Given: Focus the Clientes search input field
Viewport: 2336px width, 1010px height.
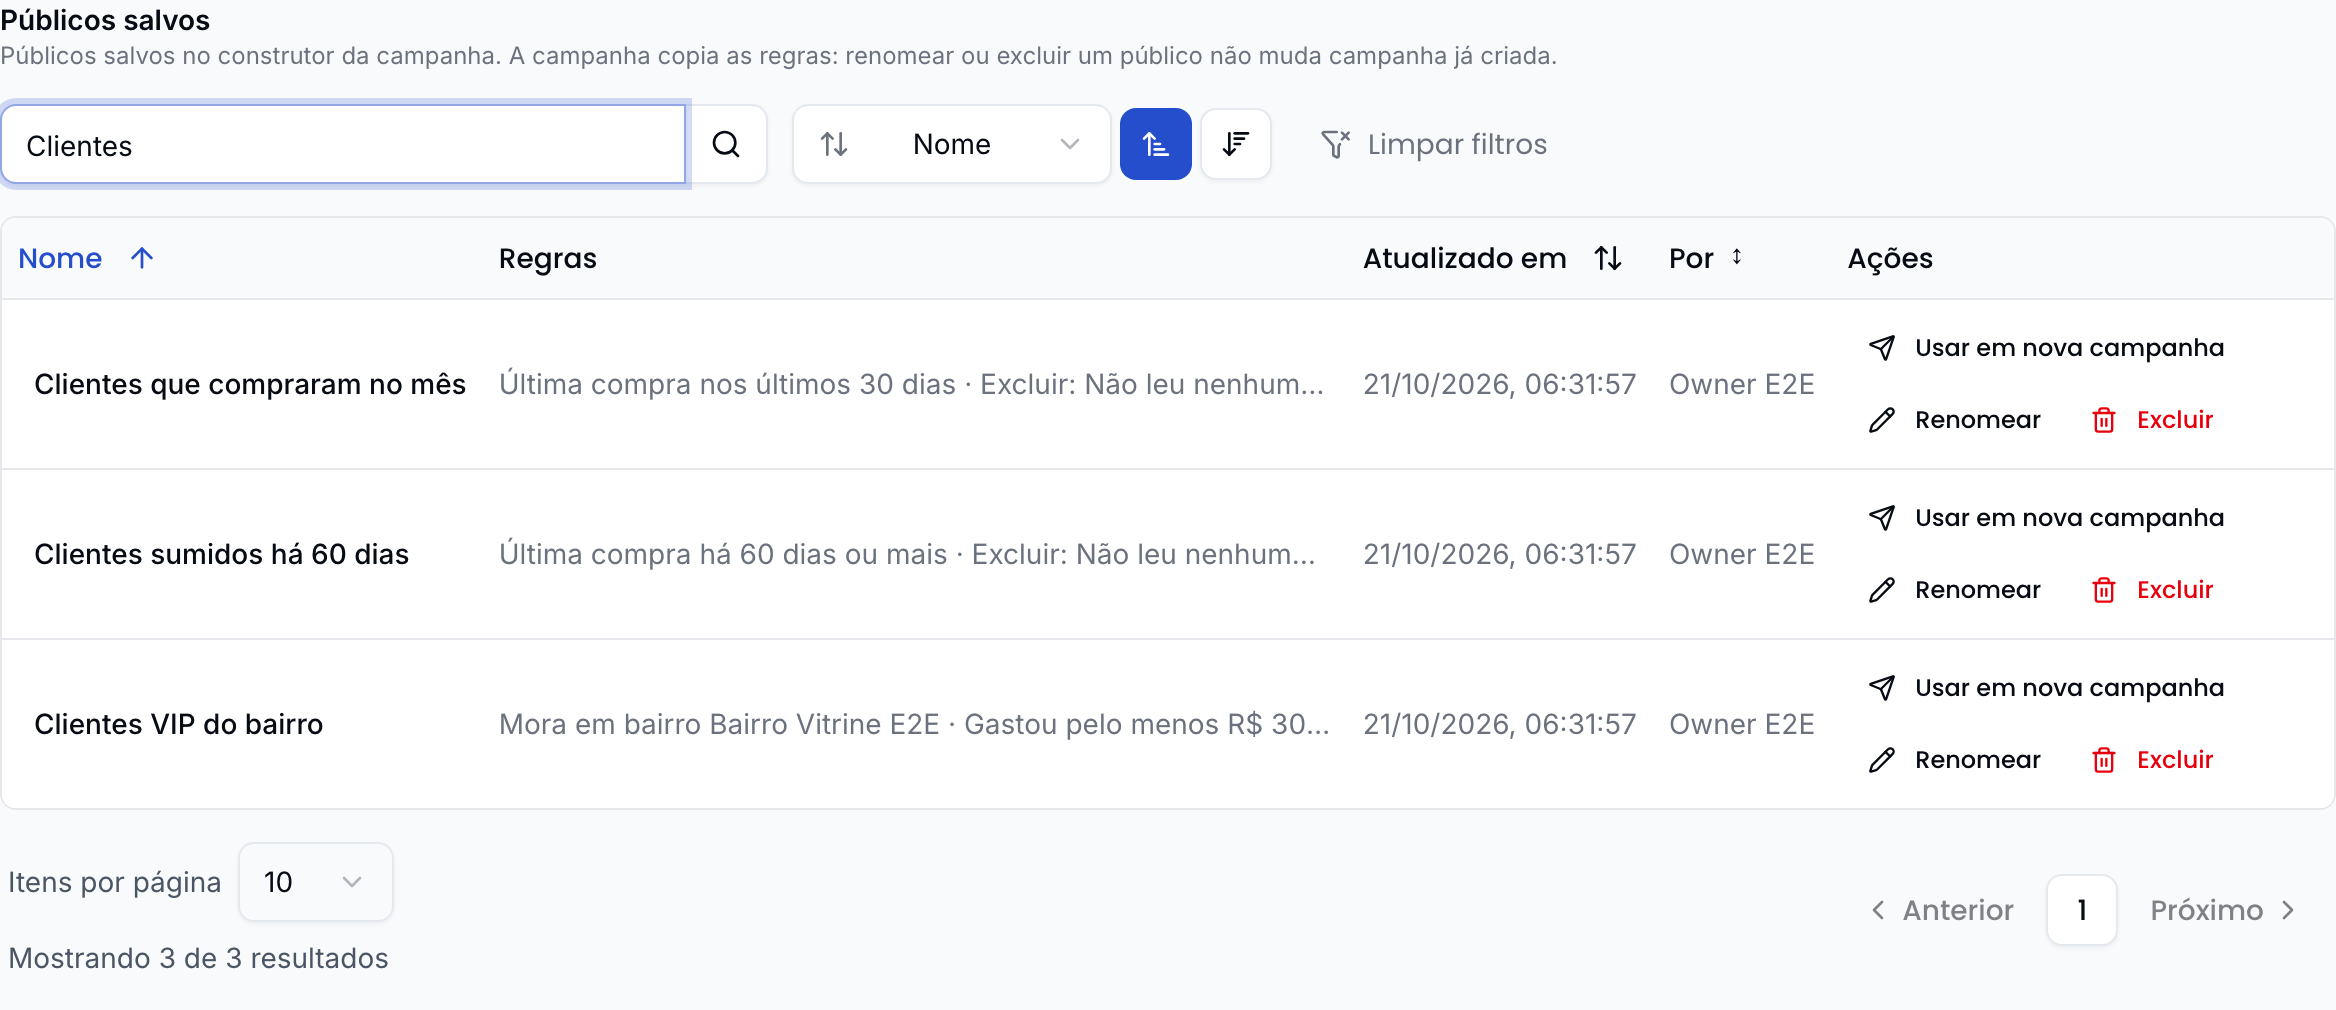Looking at the screenshot, I should [x=344, y=145].
